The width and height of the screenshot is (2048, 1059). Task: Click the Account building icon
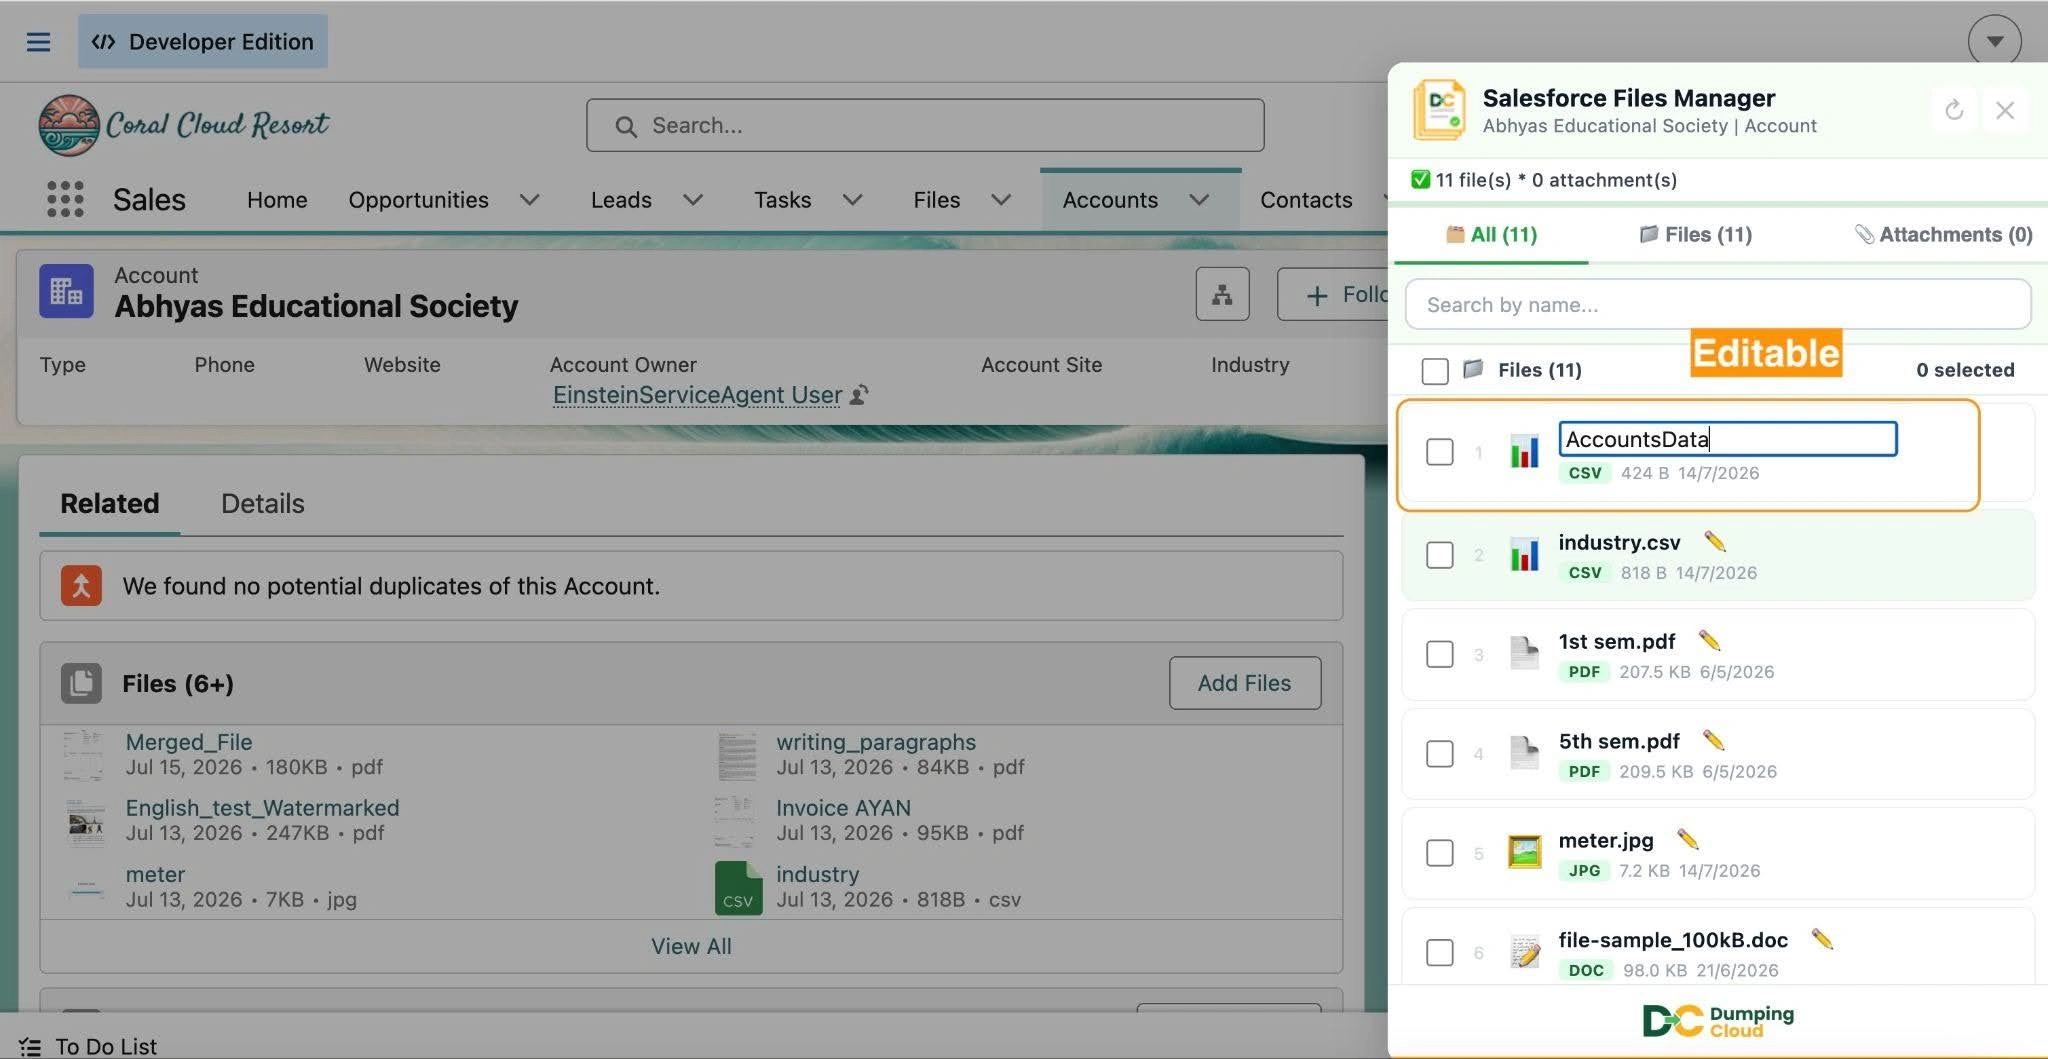click(66, 291)
